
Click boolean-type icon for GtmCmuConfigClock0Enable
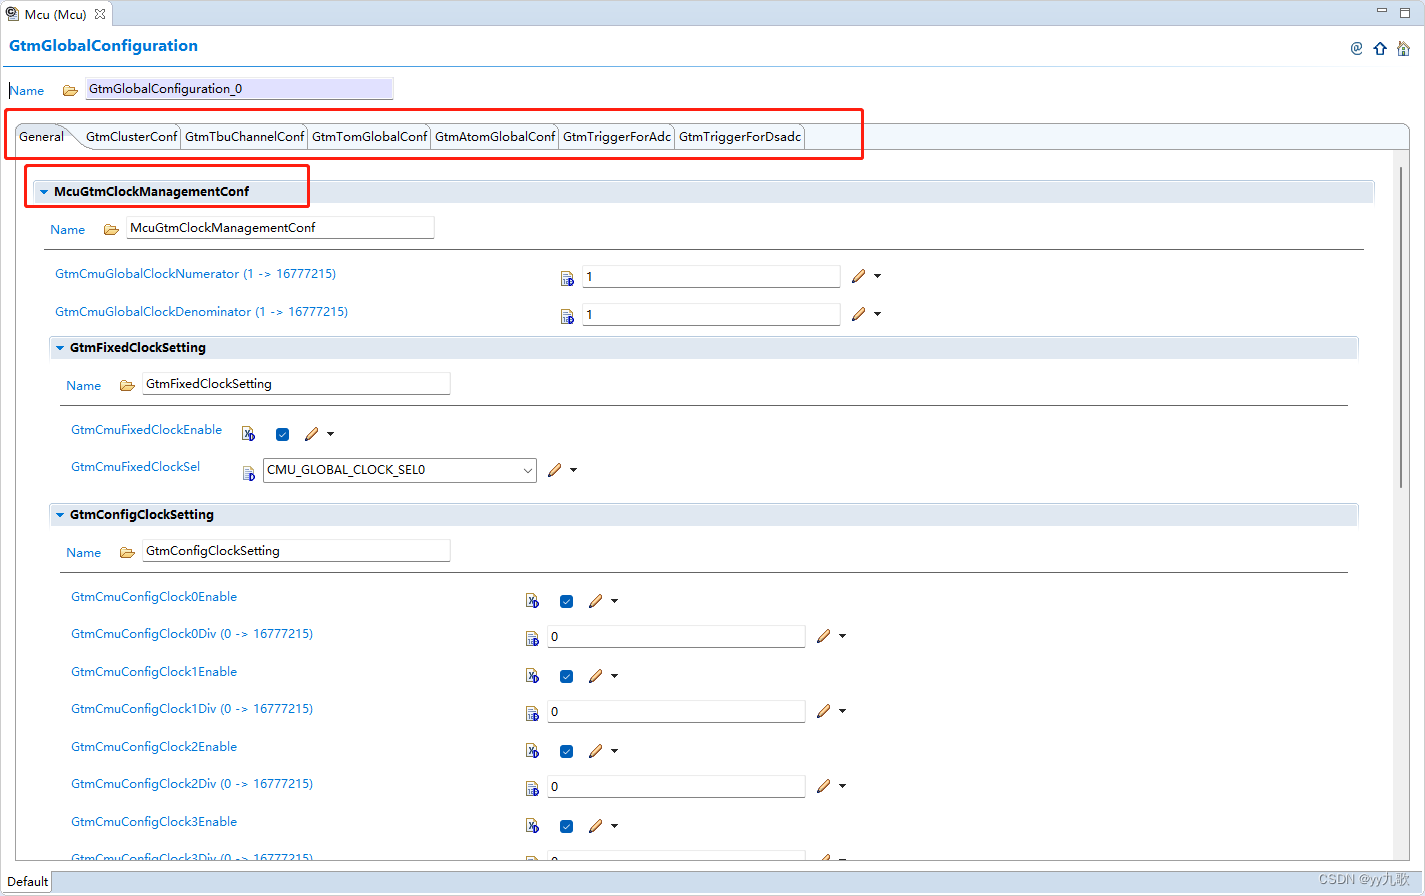532,600
